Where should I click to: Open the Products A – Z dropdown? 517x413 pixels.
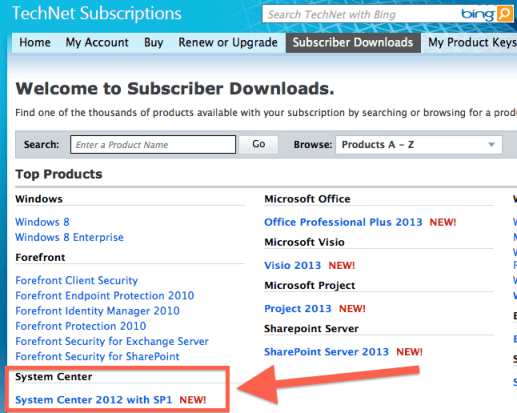419,145
